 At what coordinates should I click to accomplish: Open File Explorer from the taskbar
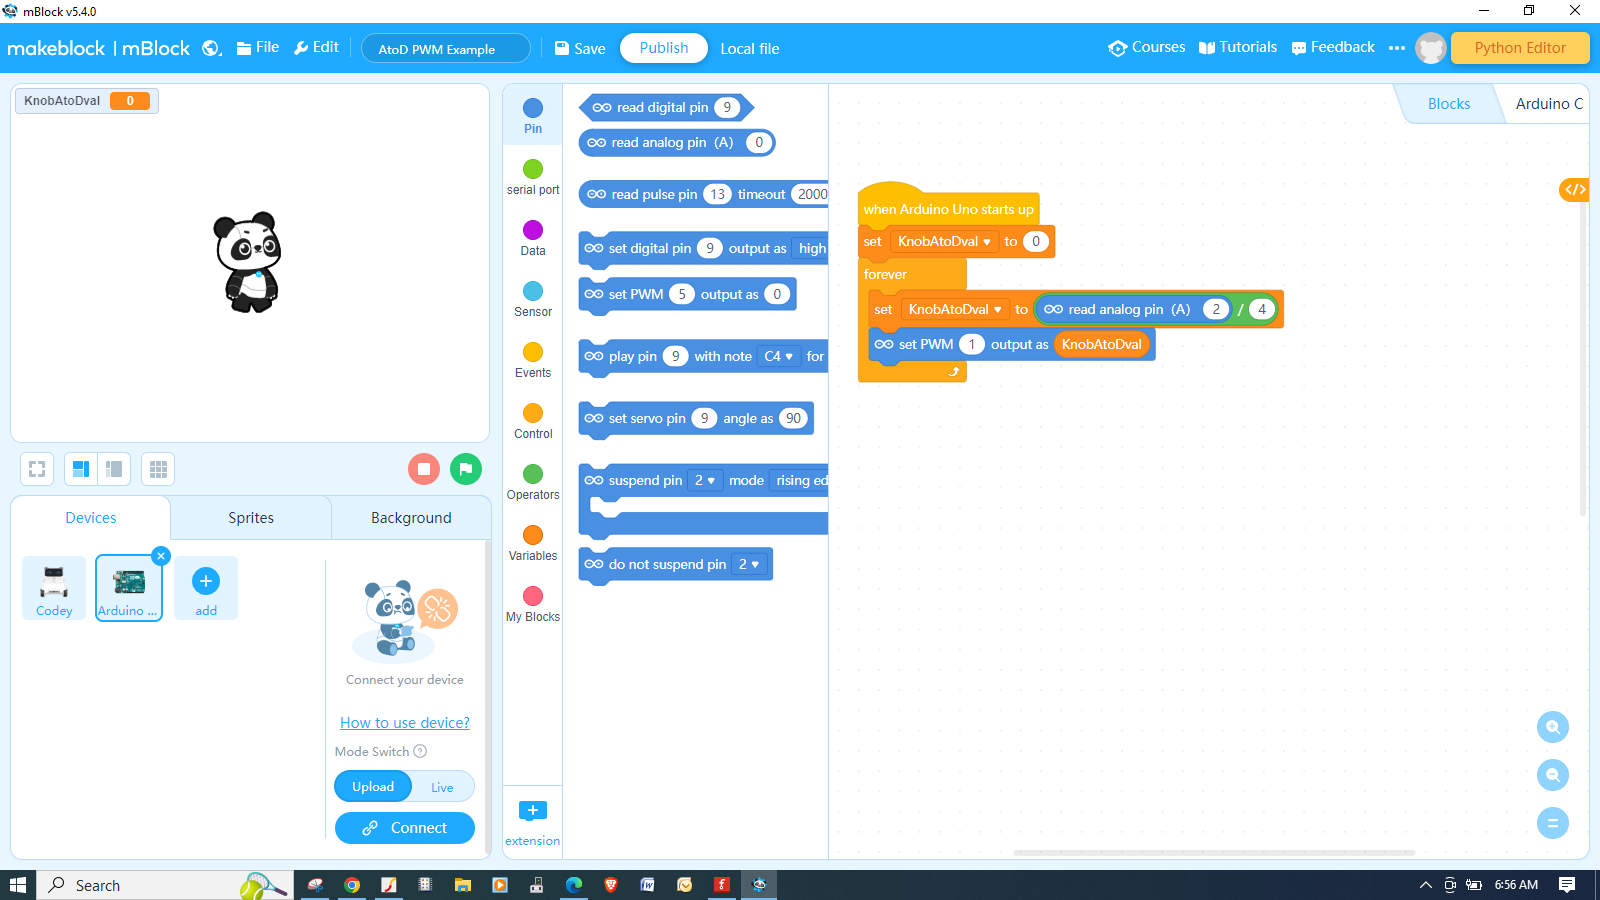pos(462,885)
